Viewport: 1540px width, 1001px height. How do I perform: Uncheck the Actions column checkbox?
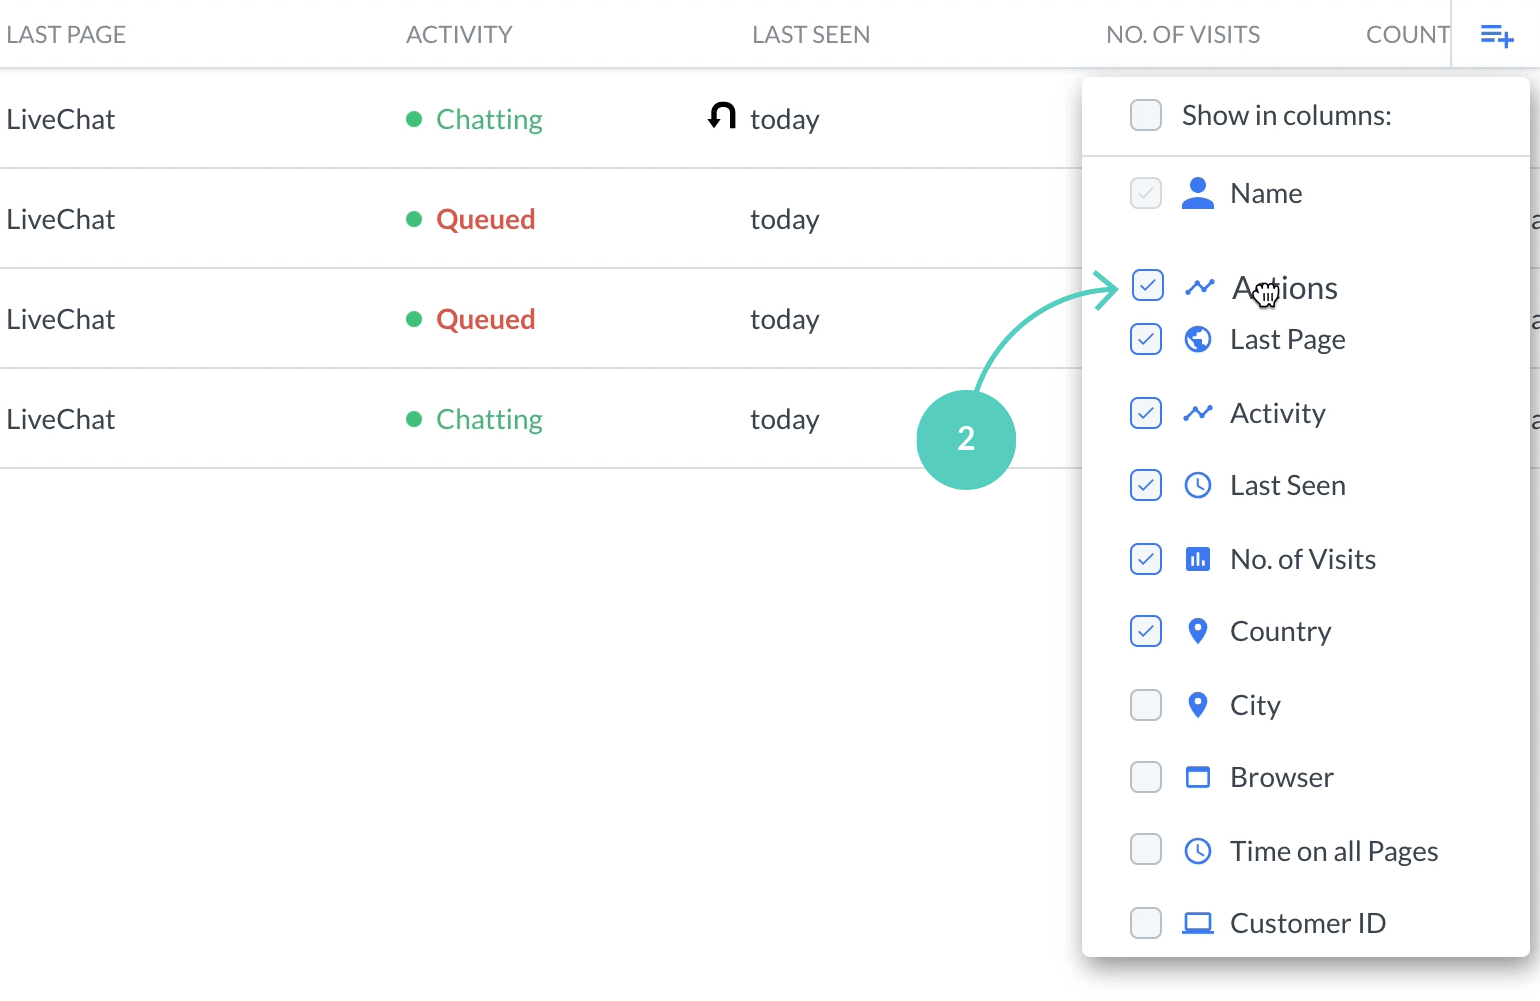[x=1148, y=285]
